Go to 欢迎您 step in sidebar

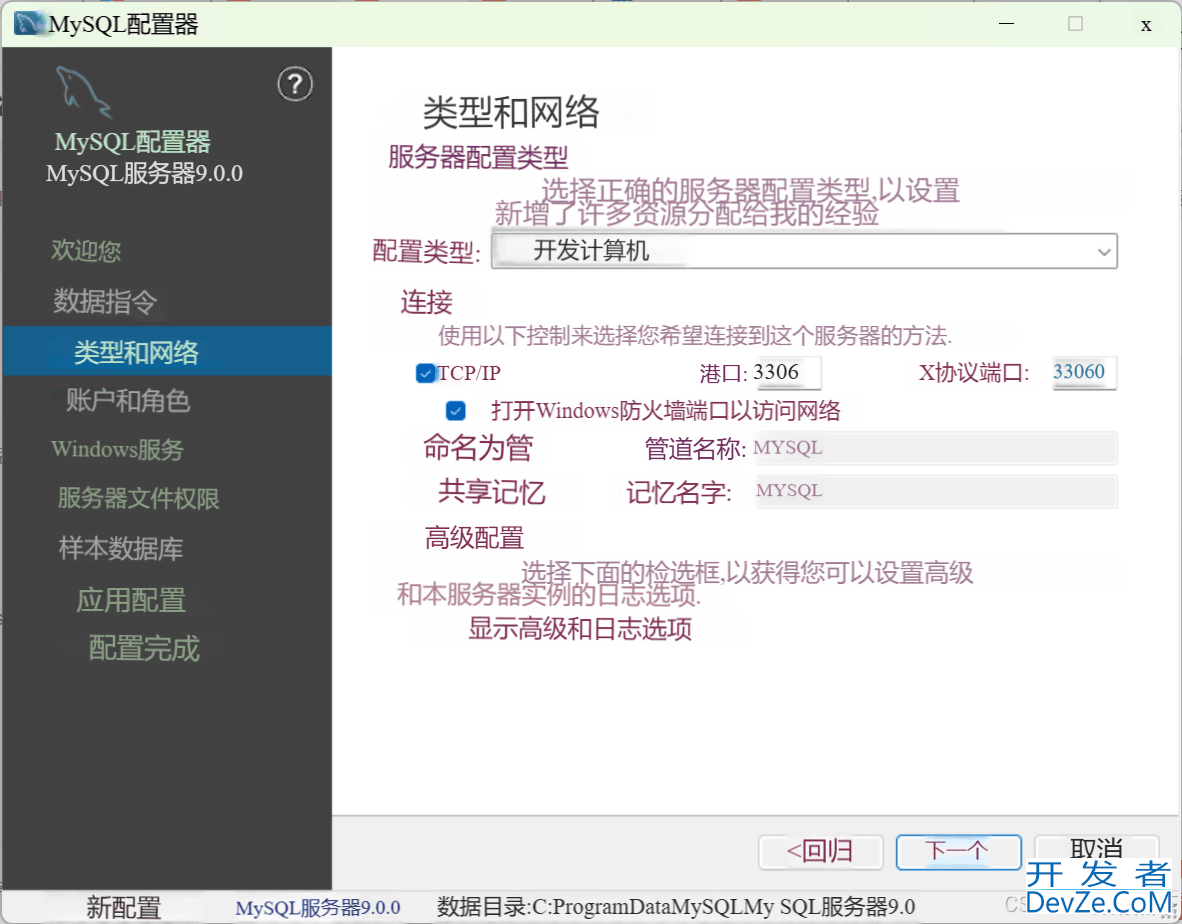(x=86, y=250)
